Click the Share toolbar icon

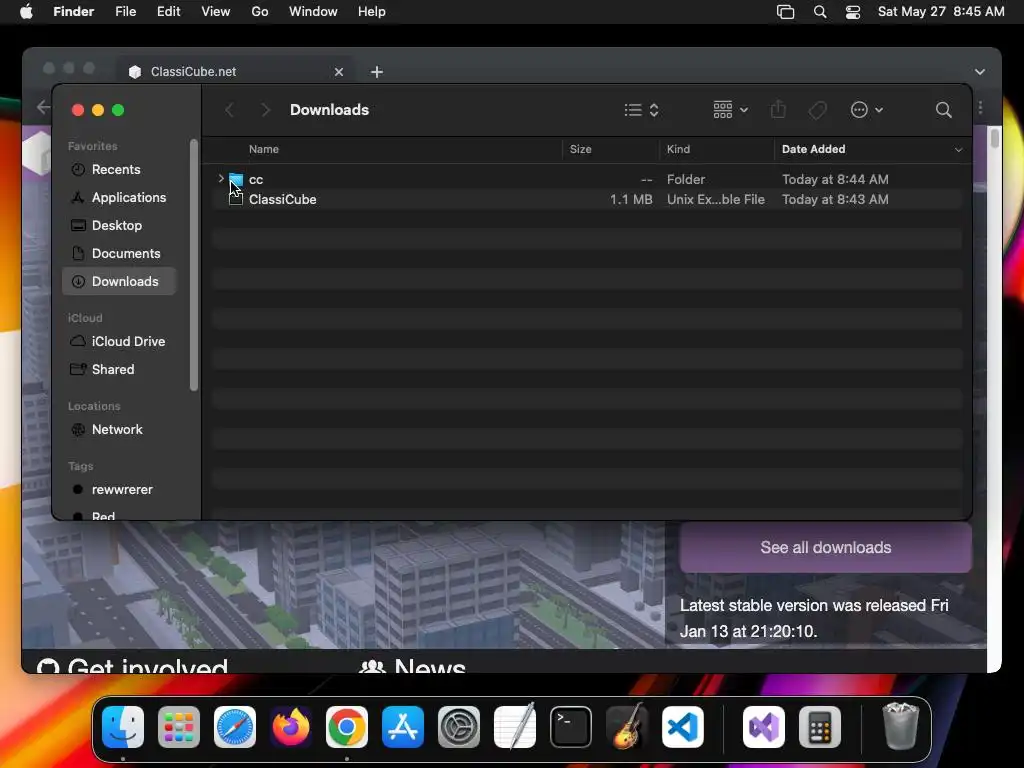pos(778,110)
